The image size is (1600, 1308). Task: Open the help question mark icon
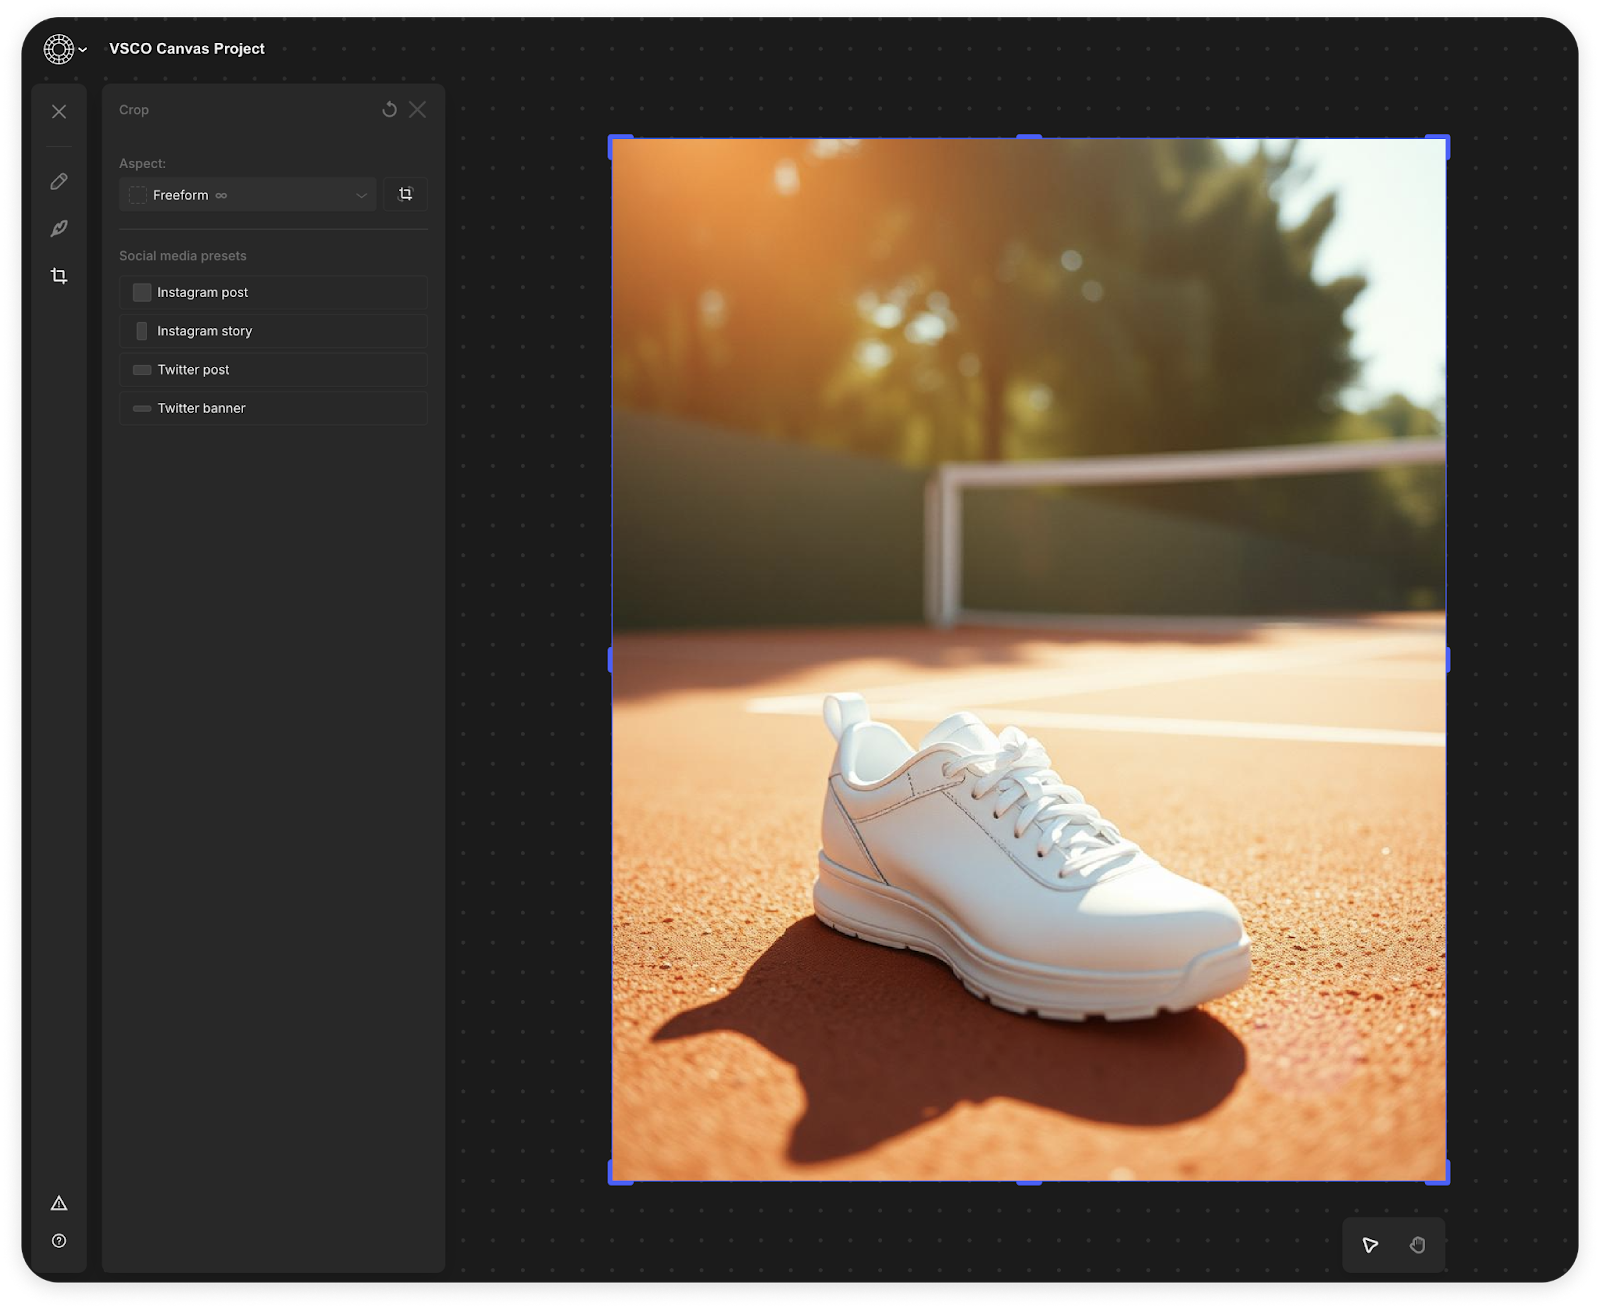pos(59,1241)
